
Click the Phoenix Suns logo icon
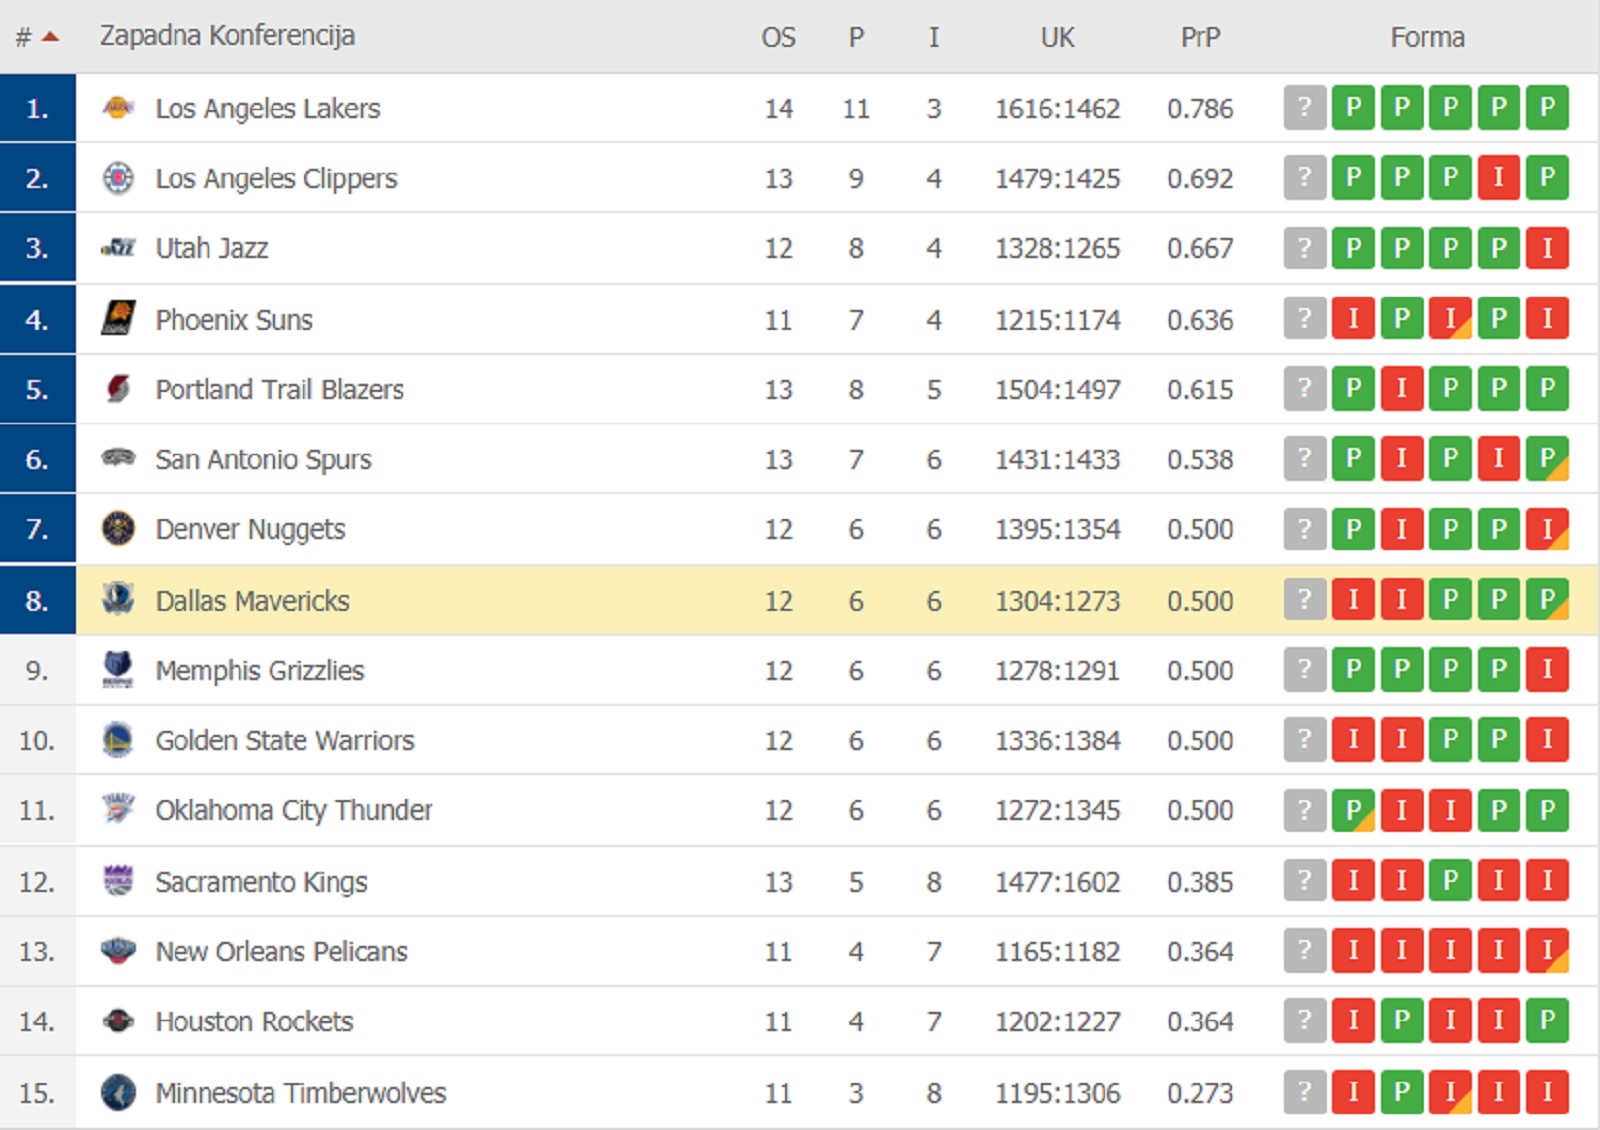click(x=118, y=319)
